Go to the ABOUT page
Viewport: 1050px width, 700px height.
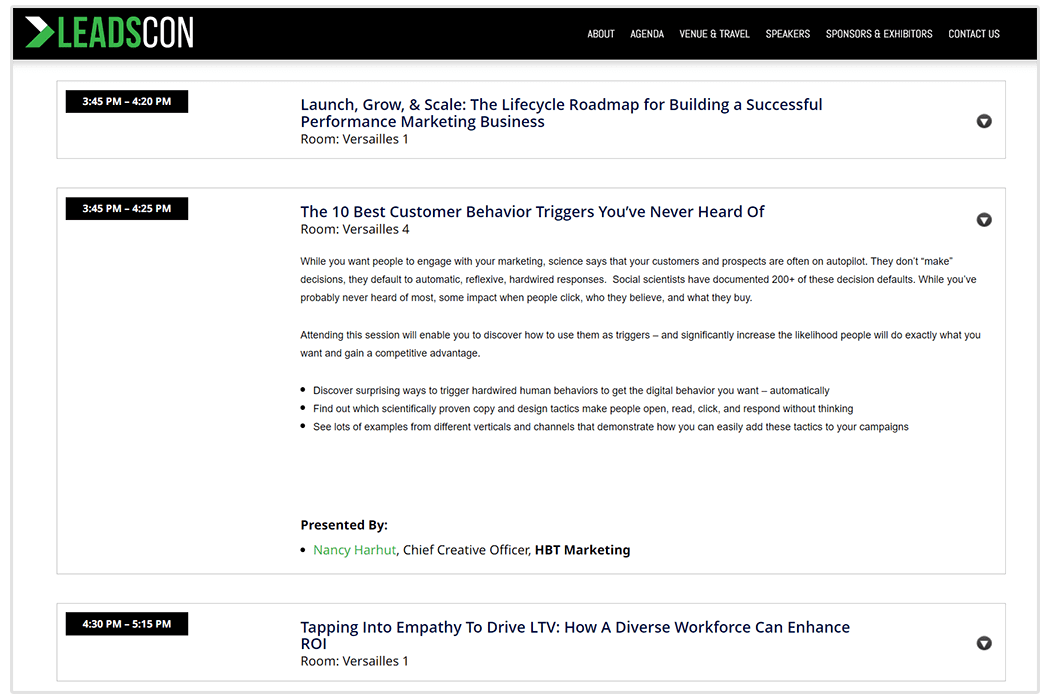[x=600, y=33]
